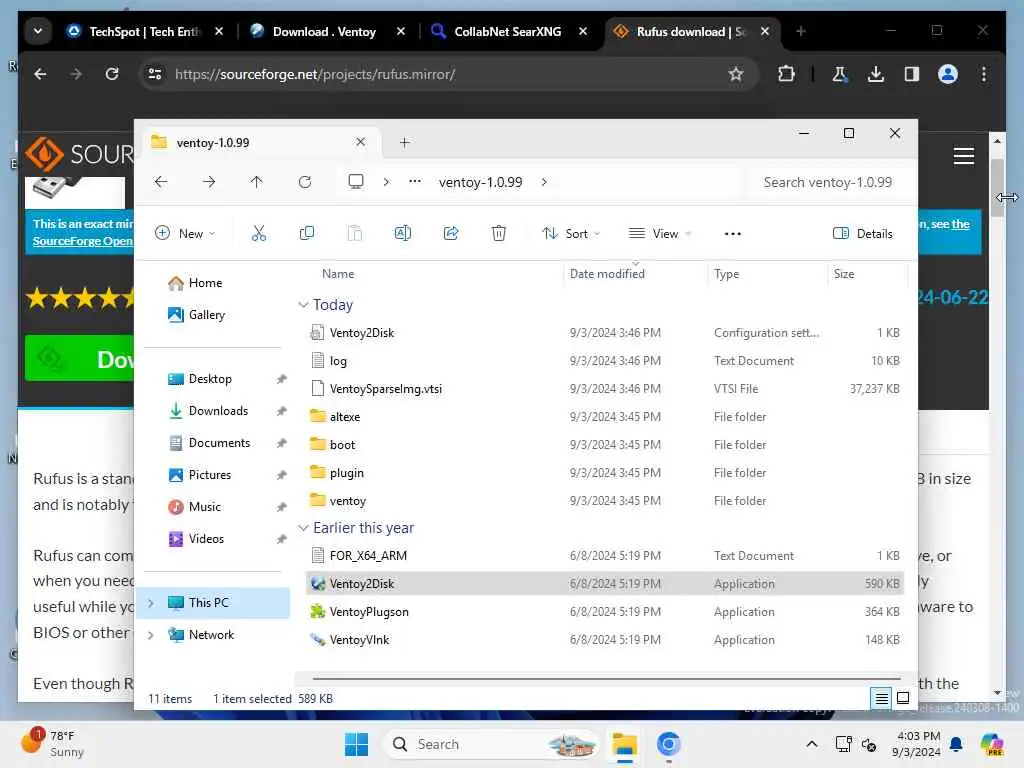Click the Search ventoy-1.0.99 box

click(x=827, y=182)
